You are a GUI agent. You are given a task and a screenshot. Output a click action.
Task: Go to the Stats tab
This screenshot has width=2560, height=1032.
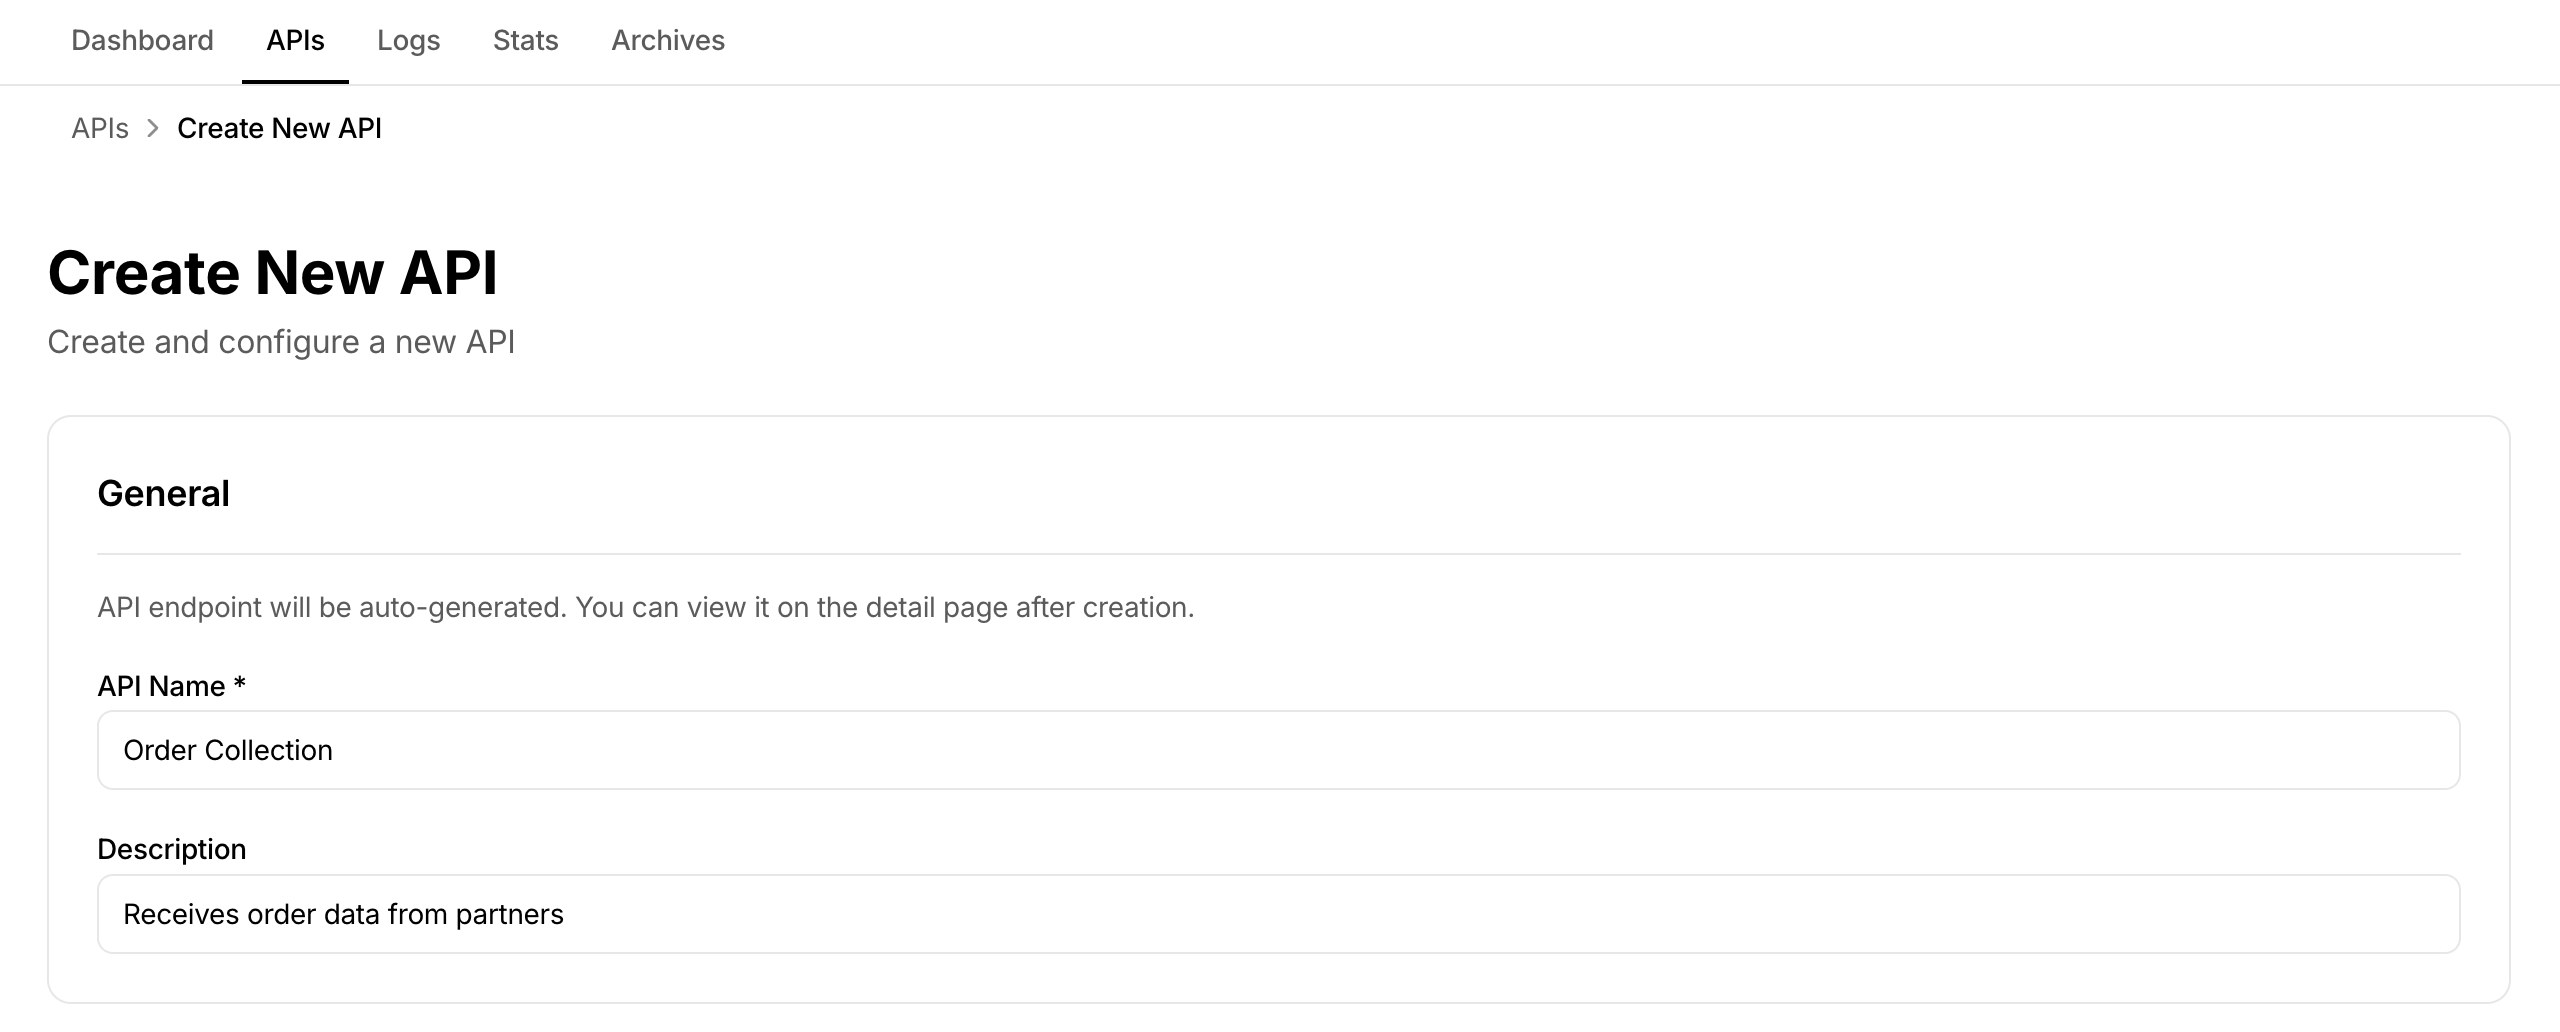[x=525, y=40]
